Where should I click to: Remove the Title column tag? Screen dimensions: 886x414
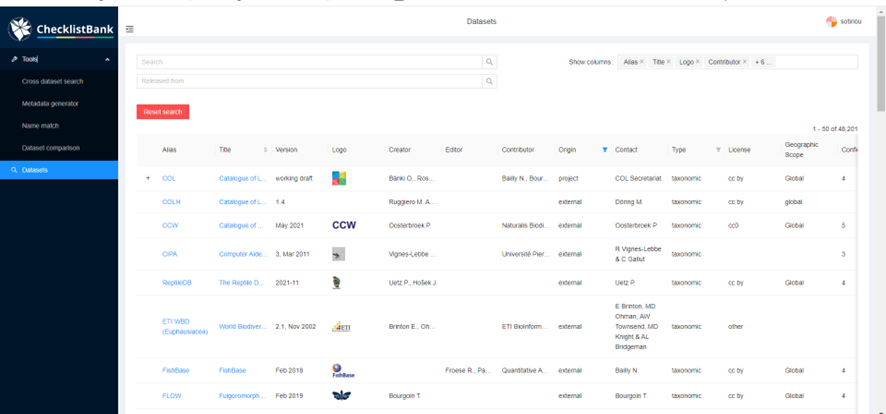pyautogui.click(x=668, y=62)
